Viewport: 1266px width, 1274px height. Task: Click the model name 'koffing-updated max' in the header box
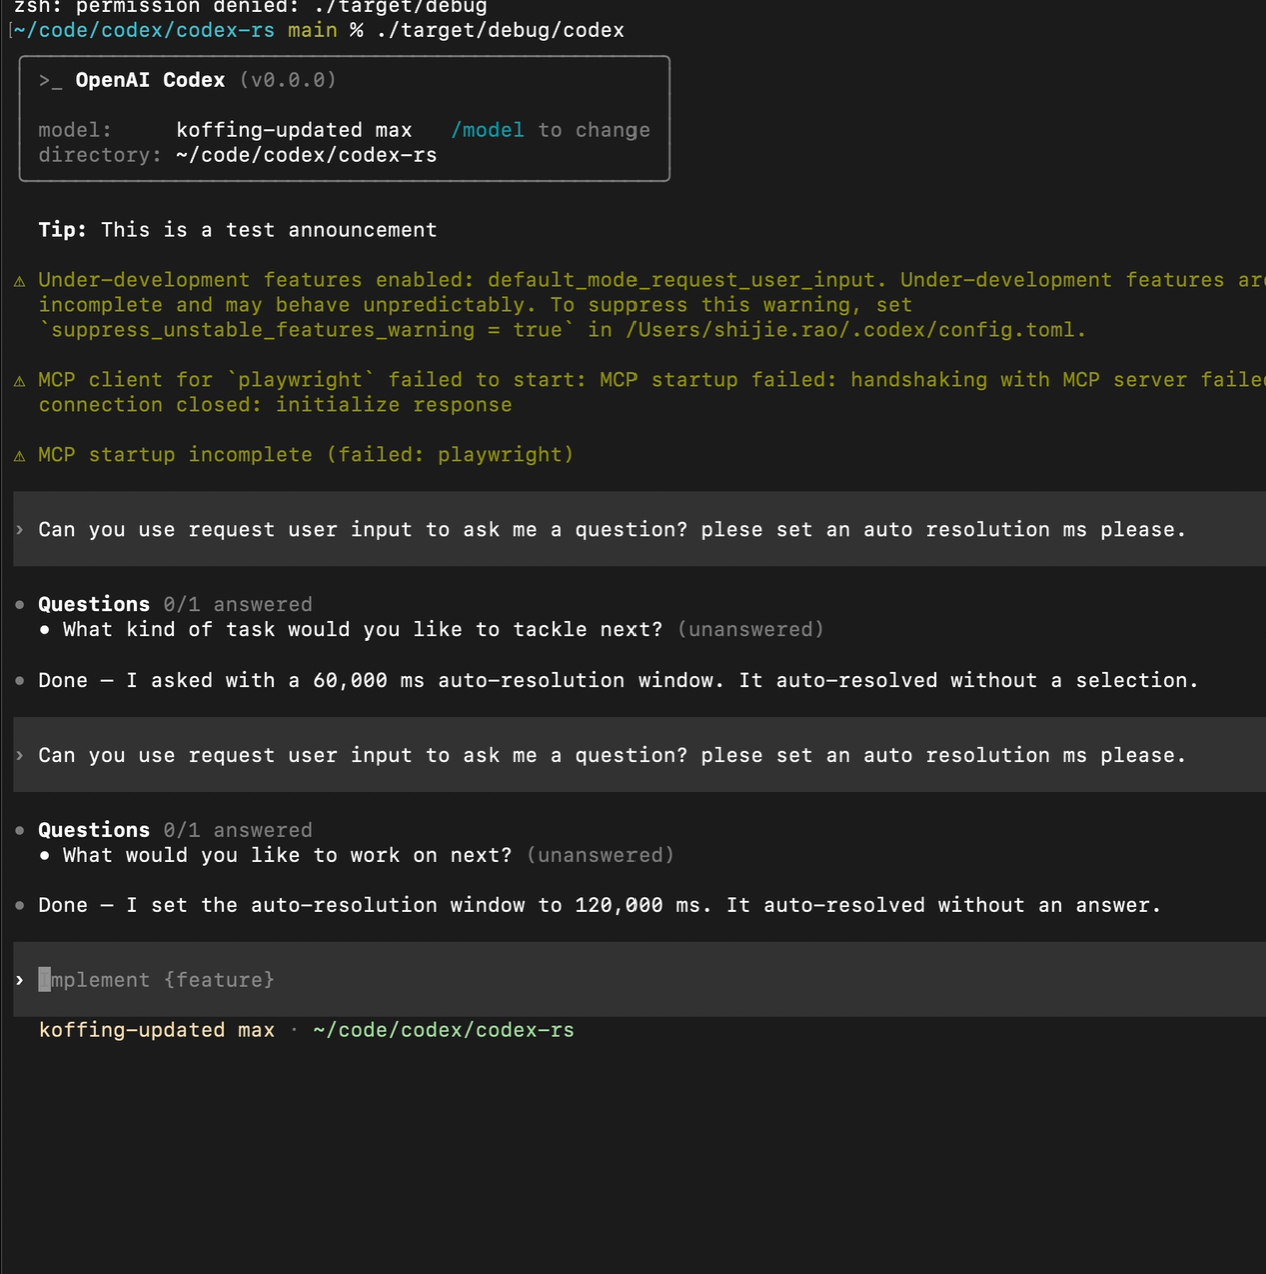pyautogui.click(x=294, y=130)
